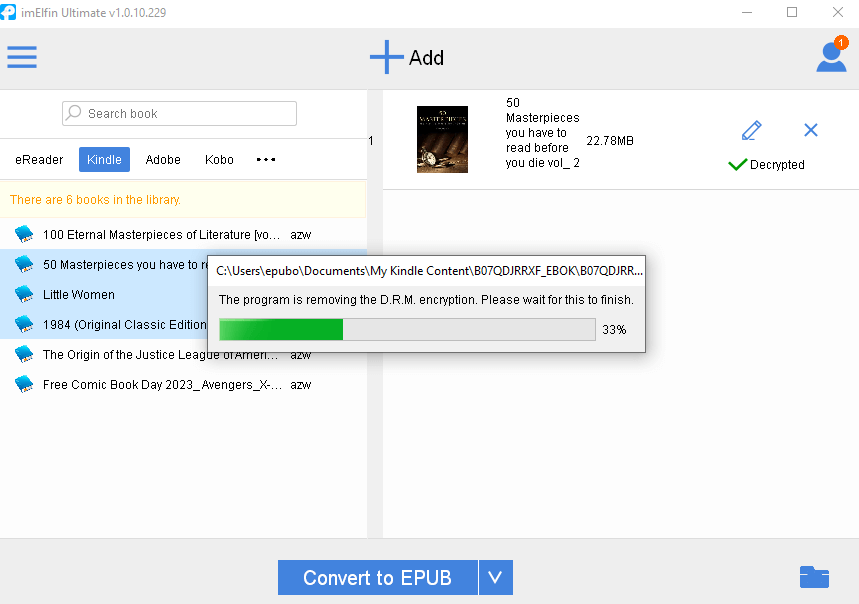859x604 pixels.
Task: Click the 50 Masterpieces cover thumbnail
Action: (442, 139)
